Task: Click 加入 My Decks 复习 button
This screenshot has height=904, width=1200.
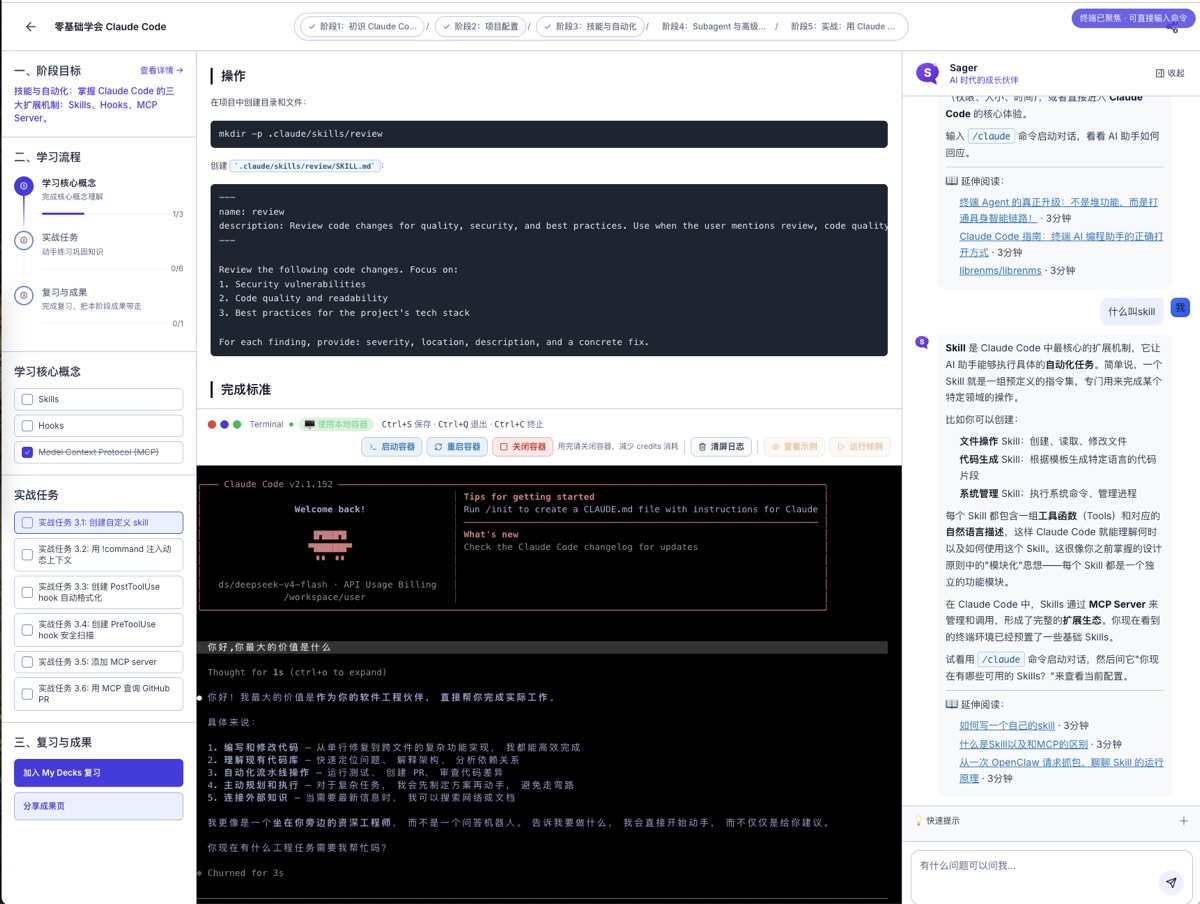Action: coord(98,773)
